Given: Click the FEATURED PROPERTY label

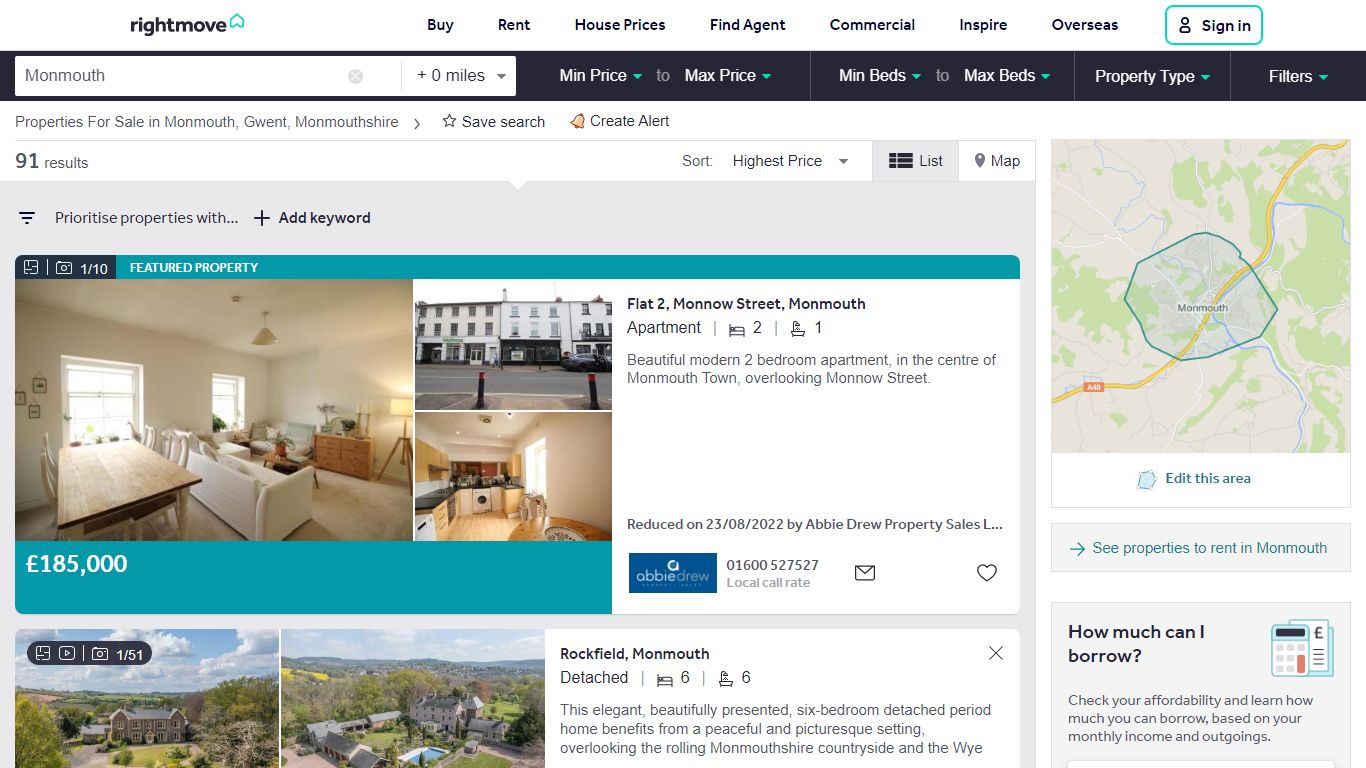Looking at the screenshot, I should click(194, 268).
